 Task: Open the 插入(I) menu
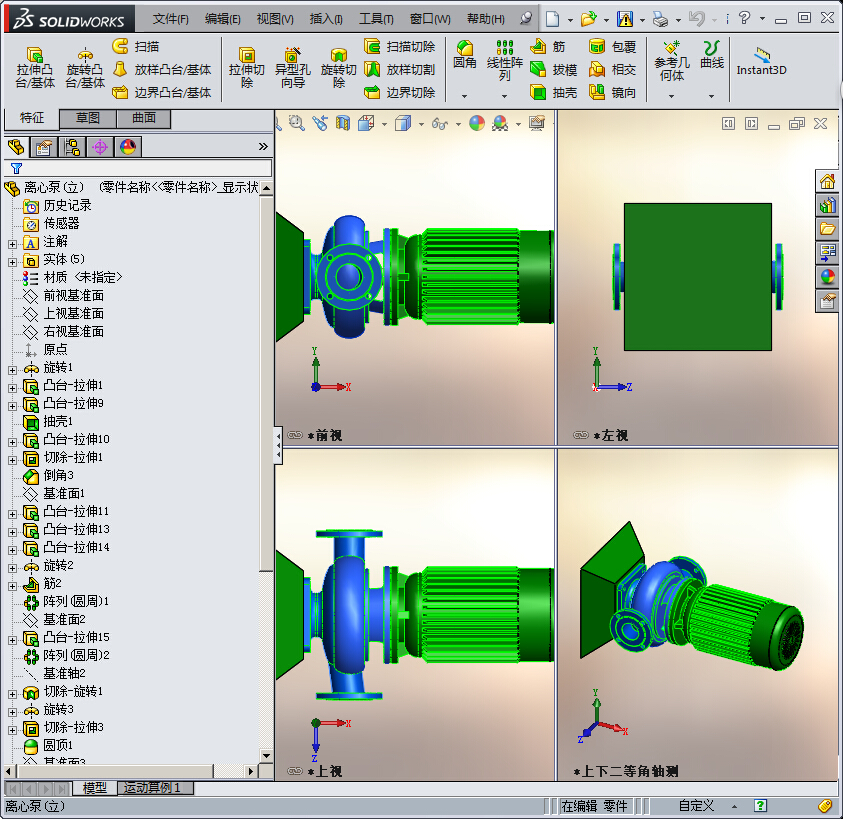tap(326, 19)
